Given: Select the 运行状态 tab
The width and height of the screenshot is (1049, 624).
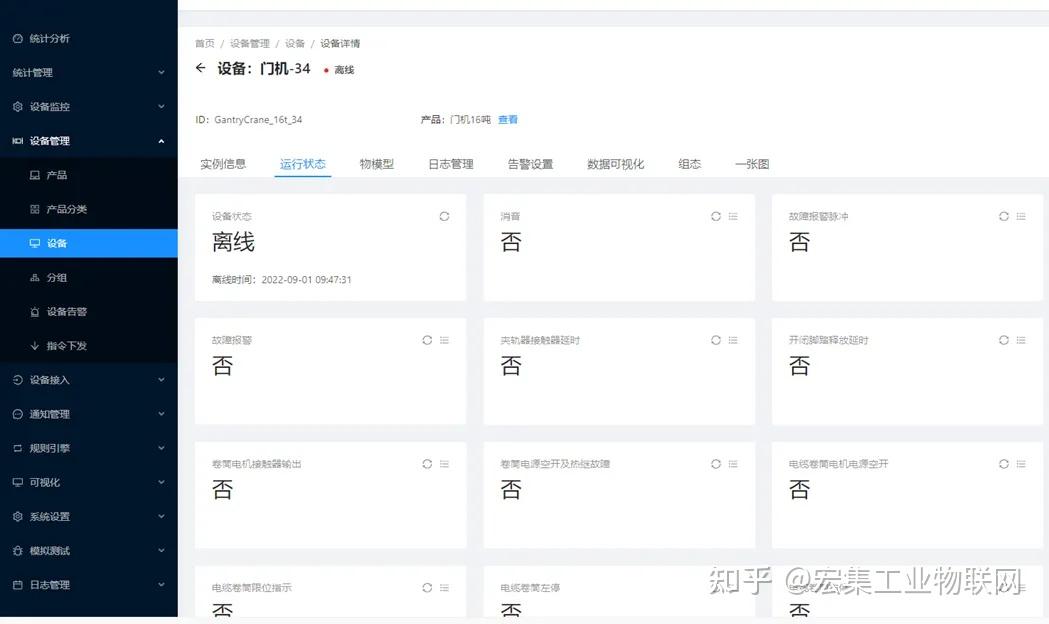Looking at the screenshot, I should (x=302, y=164).
